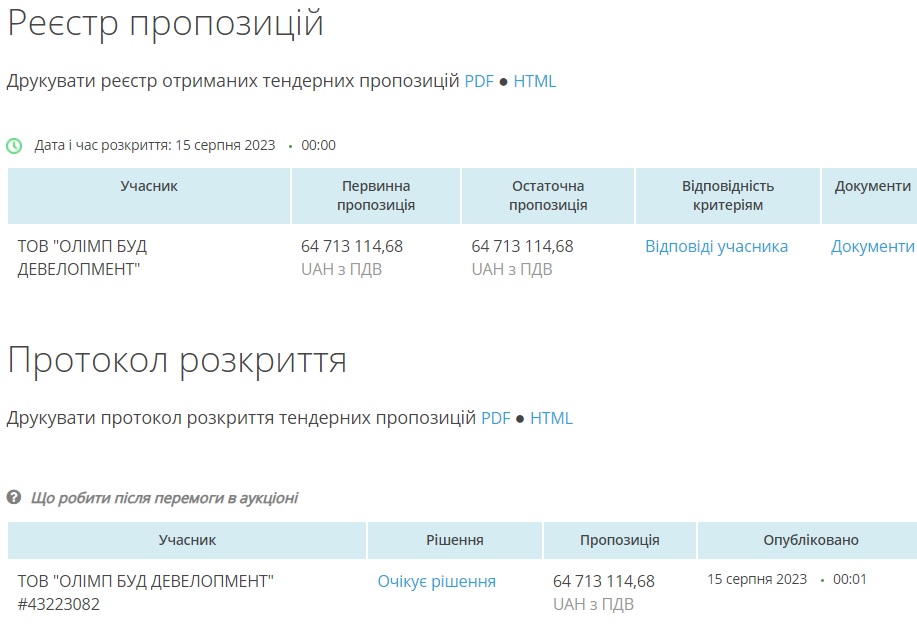Click the 'Рішення' column header
Image resolution: width=917 pixels, height=637 pixels.
click(455, 540)
